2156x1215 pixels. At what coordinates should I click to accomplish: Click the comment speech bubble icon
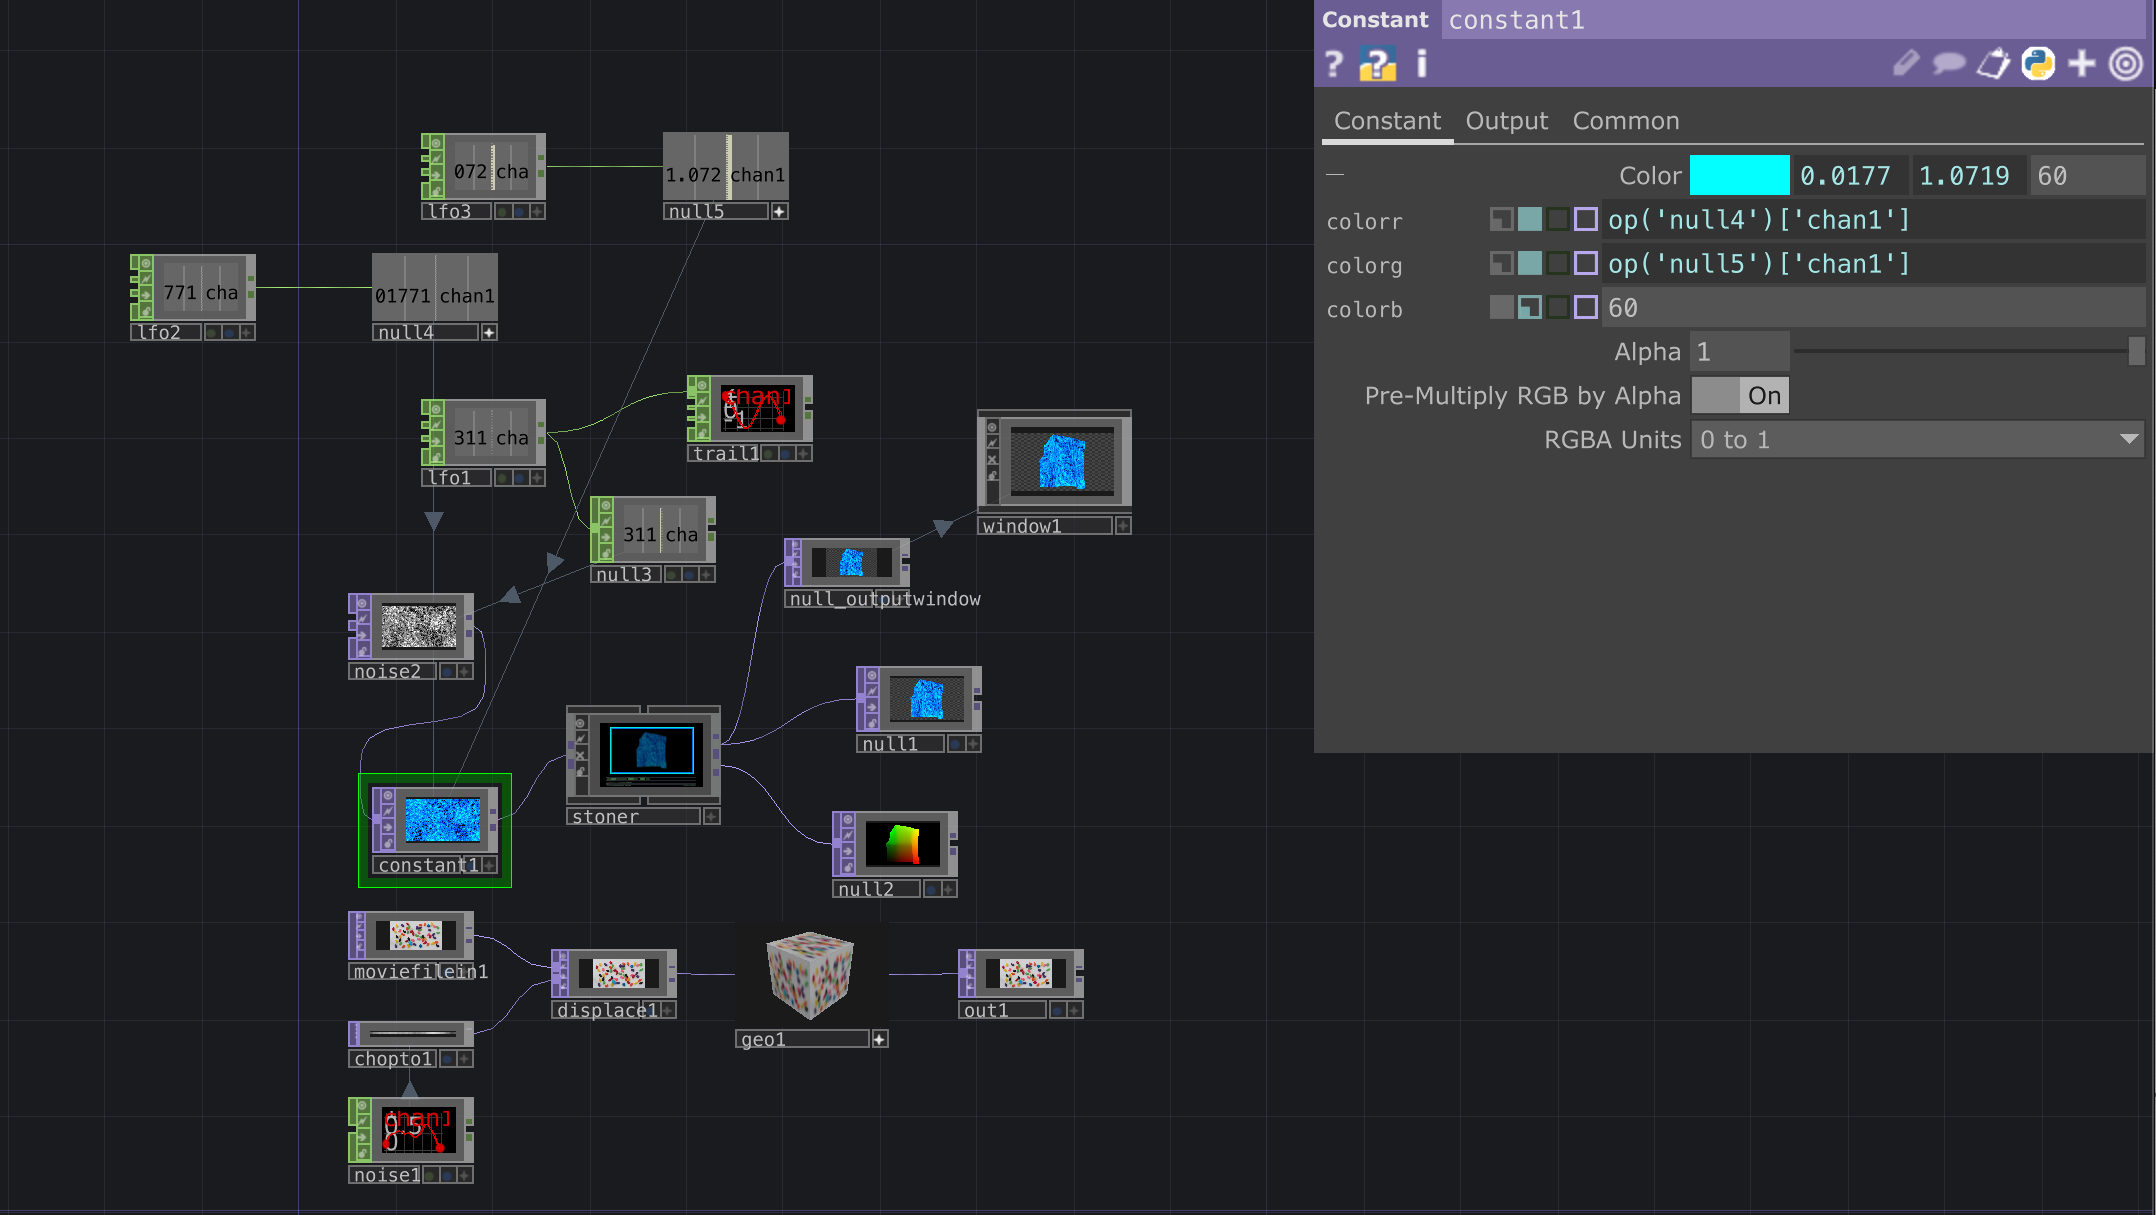(x=1948, y=64)
